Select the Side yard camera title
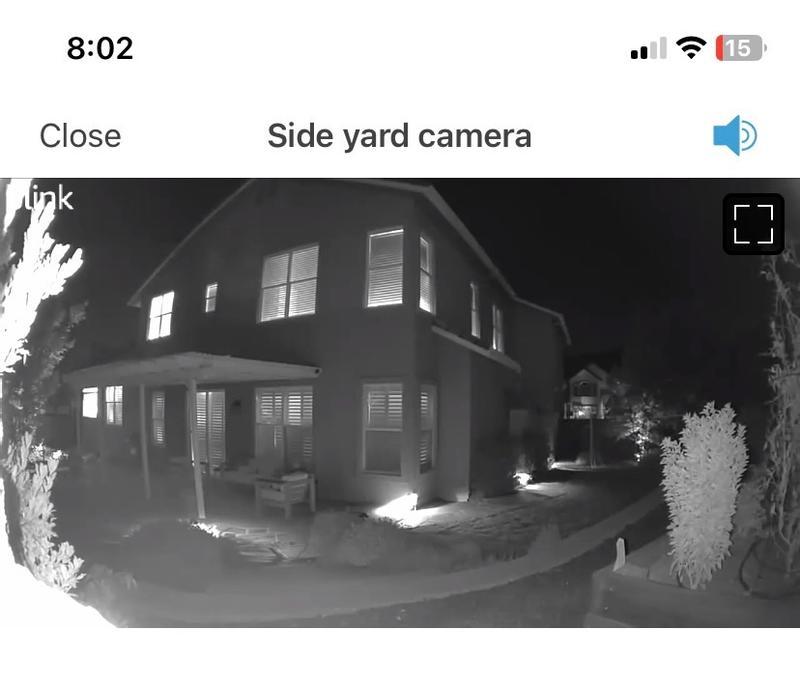 (399, 136)
